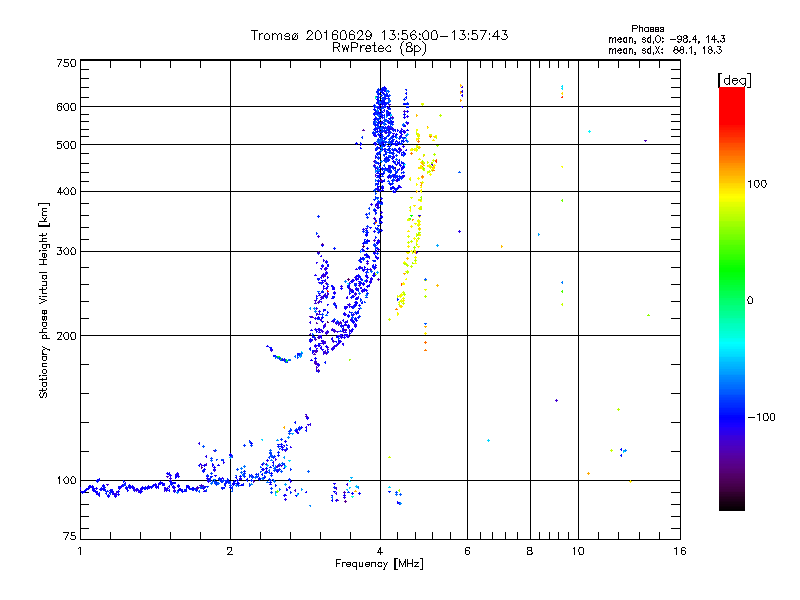The height and width of the screenshot is (600, 800).
Task: Click the blue colorbar region near -100
Action: pos(732,416)
